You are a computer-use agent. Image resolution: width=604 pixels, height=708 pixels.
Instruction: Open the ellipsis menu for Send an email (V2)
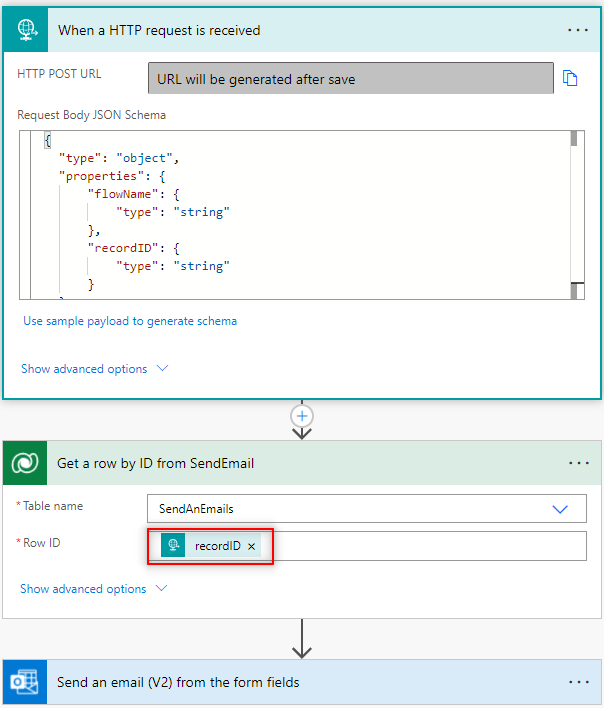click(x=578, y=682)
